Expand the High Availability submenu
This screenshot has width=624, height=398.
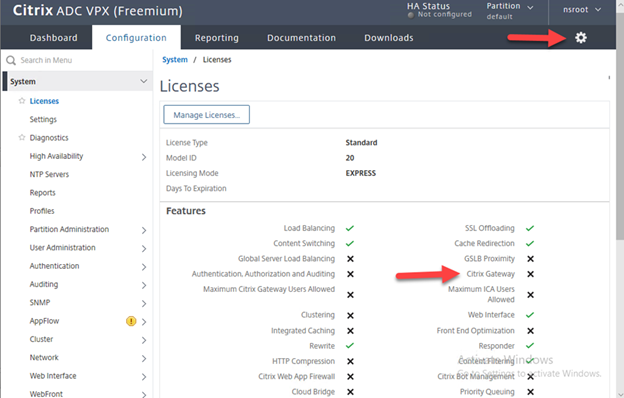tap(144, 157)
